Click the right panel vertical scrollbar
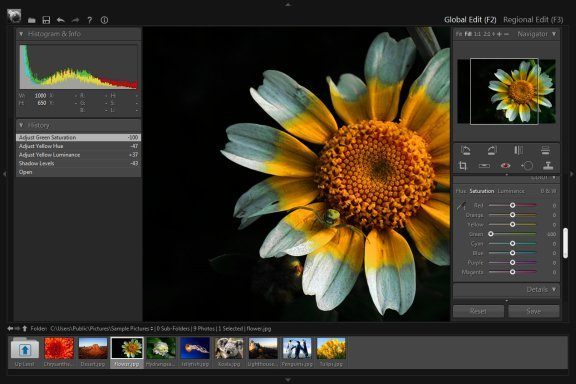 (565, 243)
